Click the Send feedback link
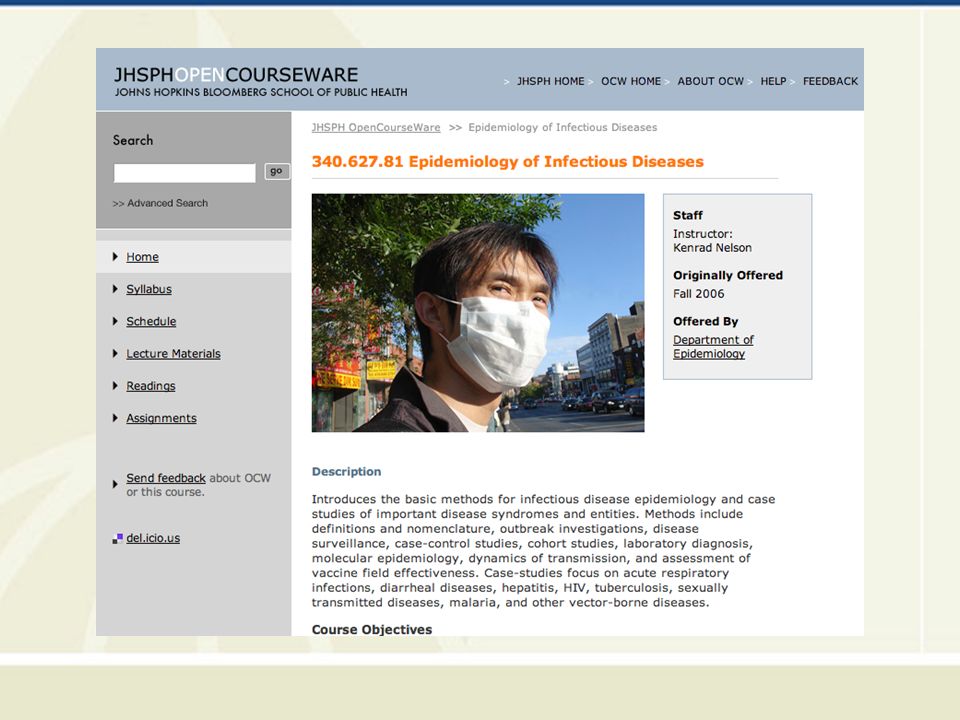The width and height of the screenshot is (960, 720). point(166,478)
